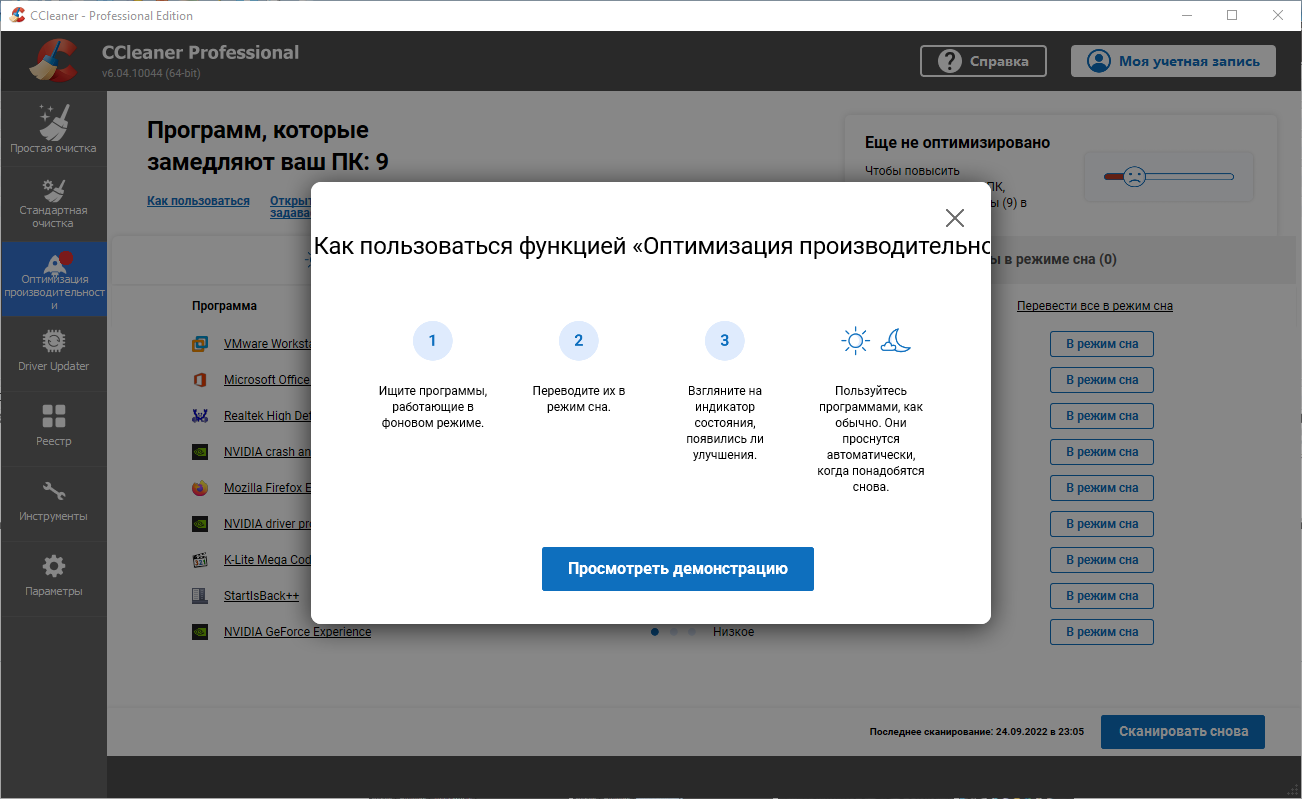Open Моя учетная запись
Screen dimensions: 1302x799
pos(1172,61)
